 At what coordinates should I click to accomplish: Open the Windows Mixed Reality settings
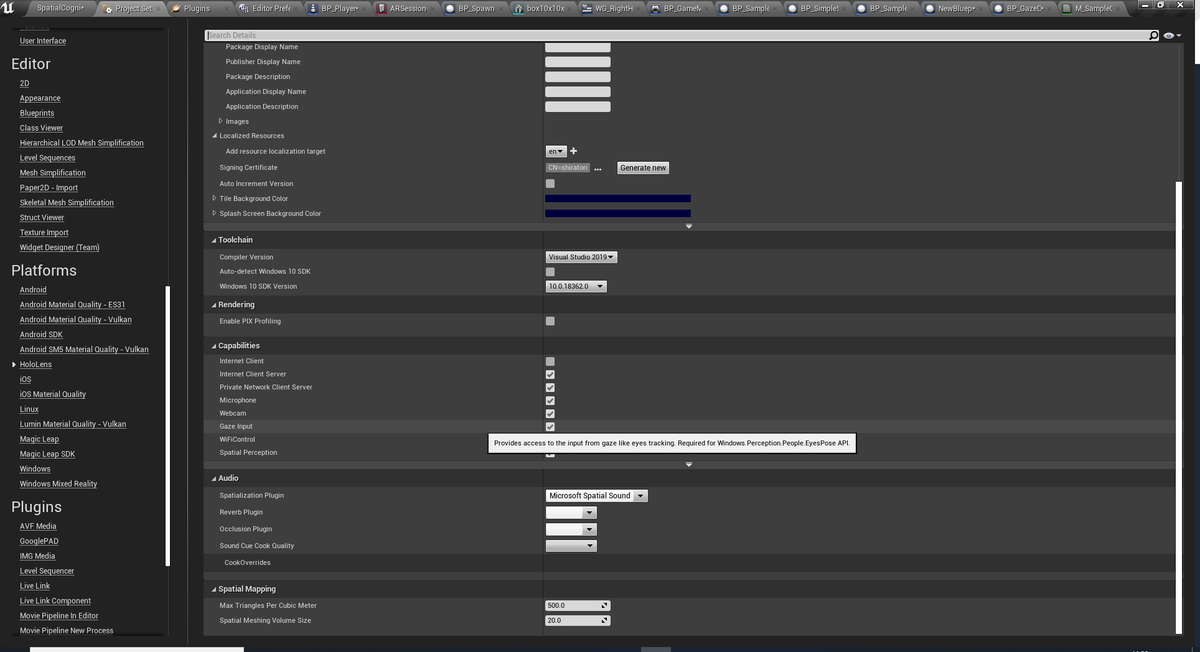[x=58, y=484]
